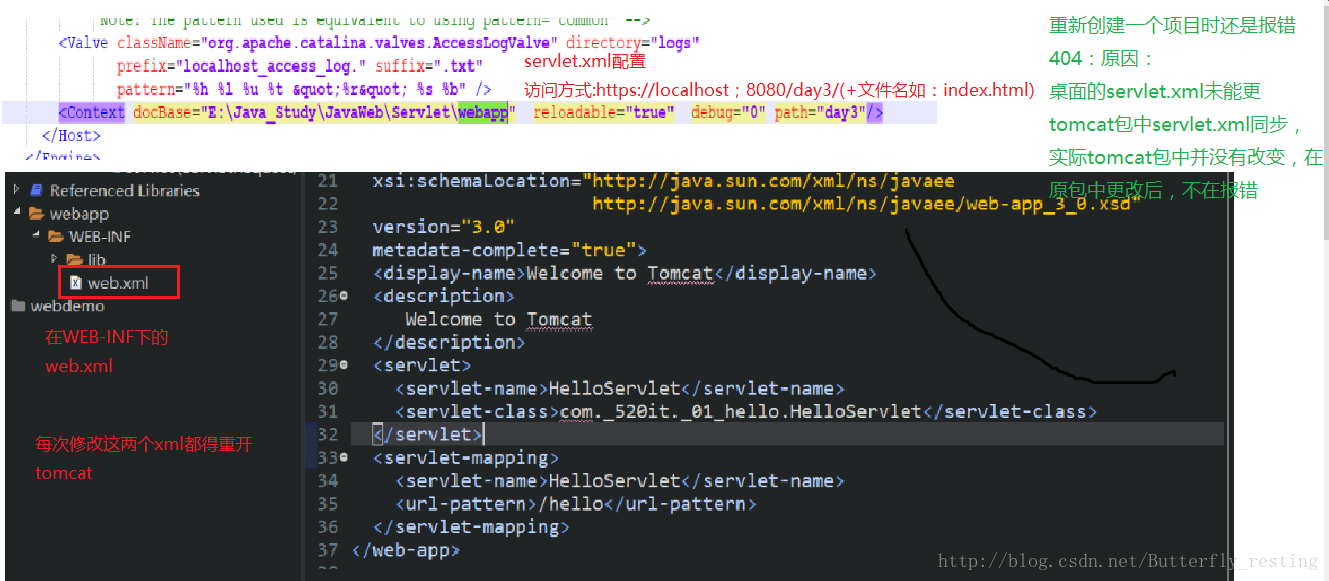Select the lib folder label
The image size is (1329, 581).
(x=97, y=260)
